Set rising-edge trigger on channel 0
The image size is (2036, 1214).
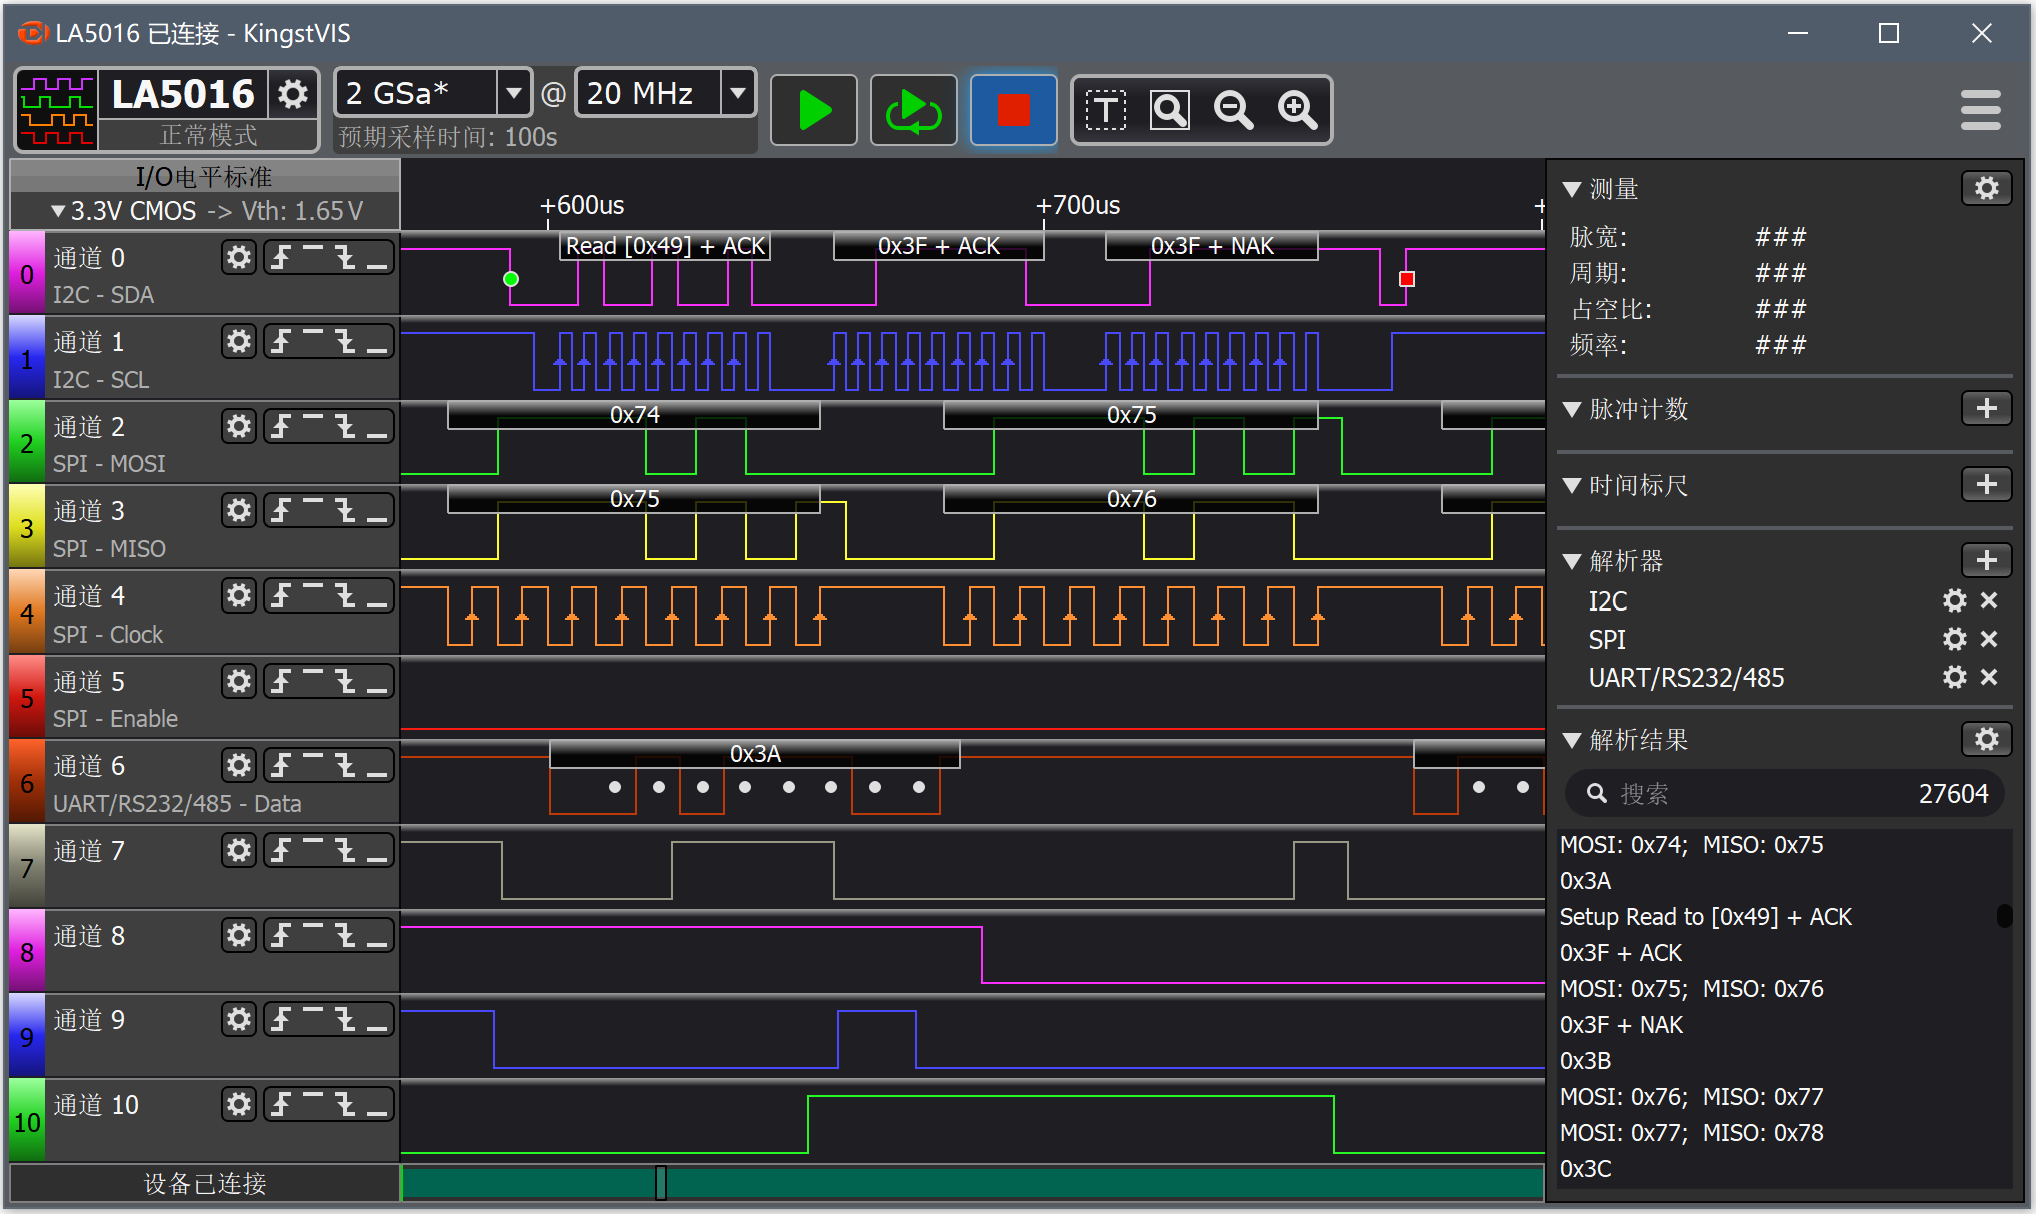point(281,258)
